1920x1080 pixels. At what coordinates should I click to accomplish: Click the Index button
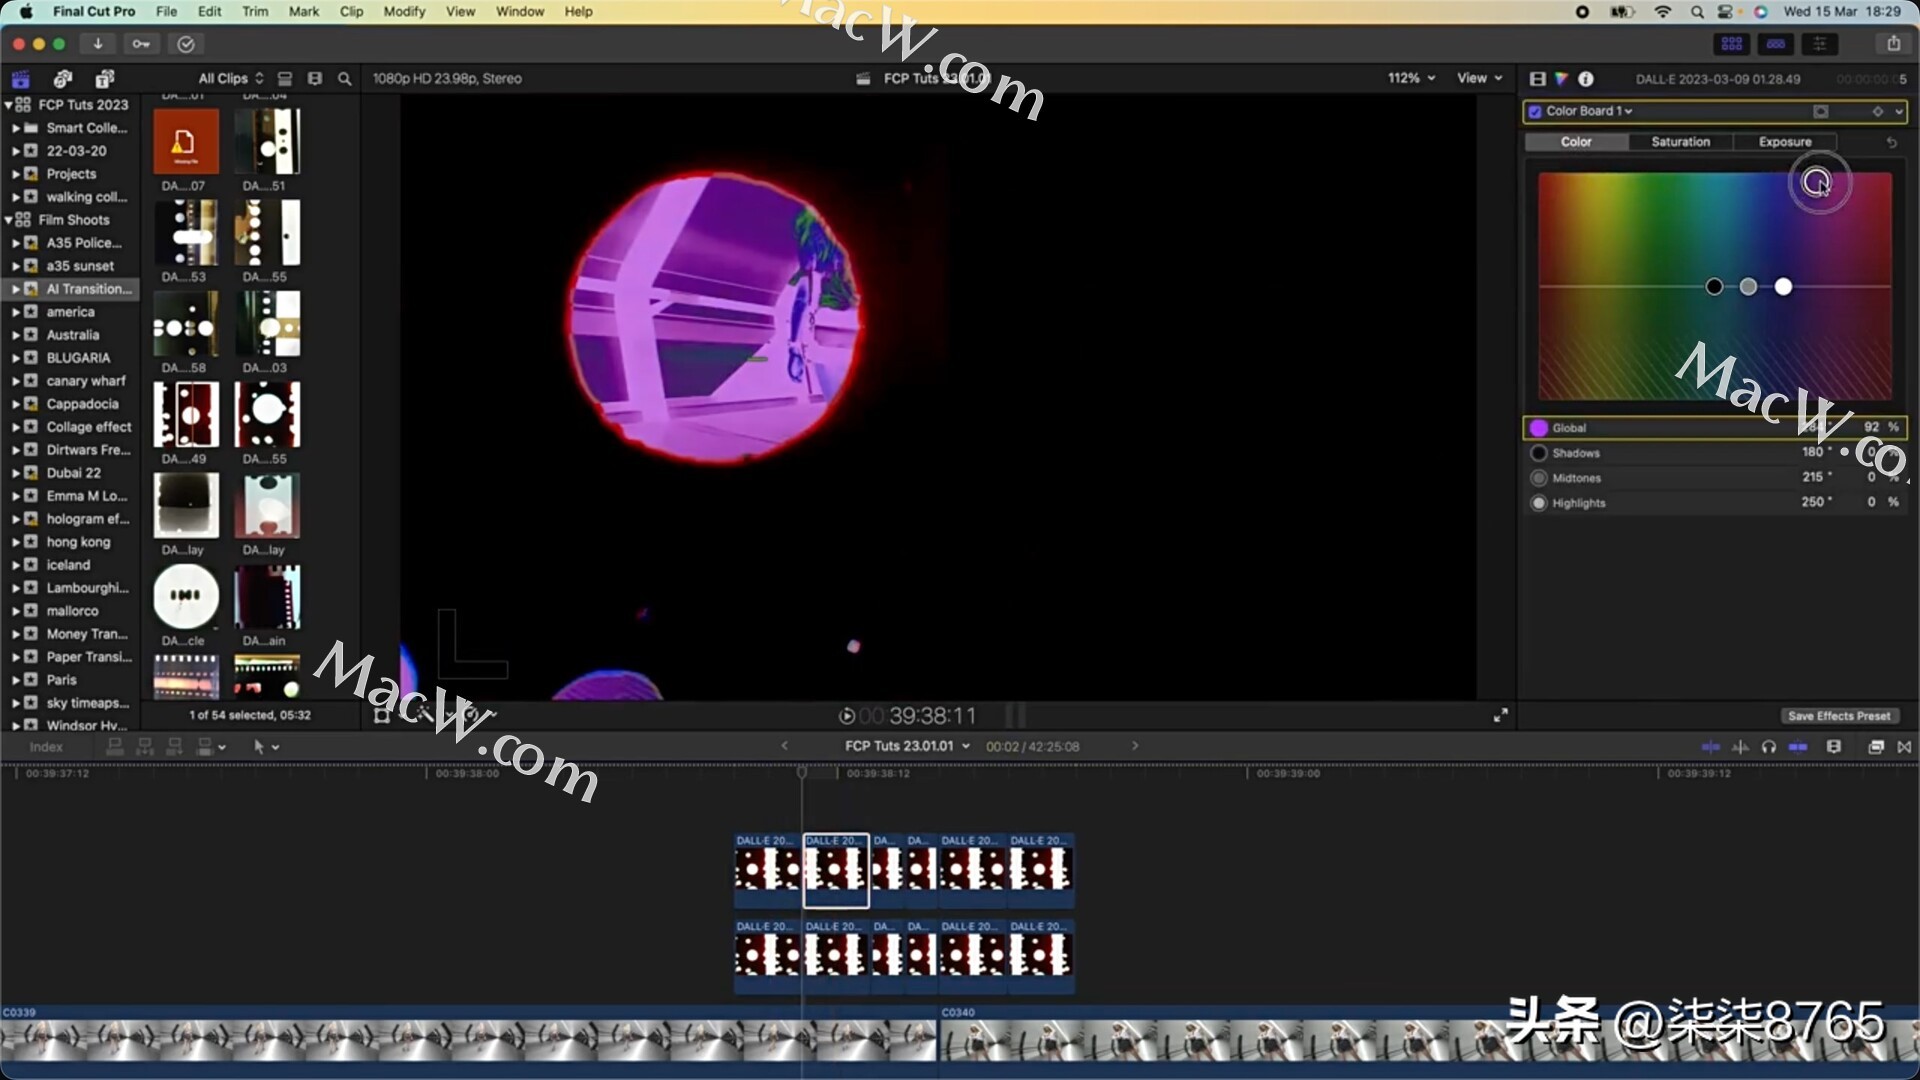click(45, 746)
